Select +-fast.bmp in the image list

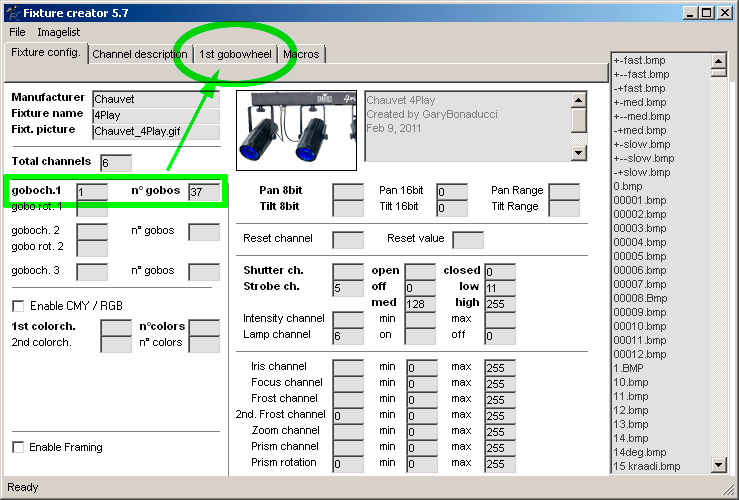pyautogui.click(x=640, y=60)
